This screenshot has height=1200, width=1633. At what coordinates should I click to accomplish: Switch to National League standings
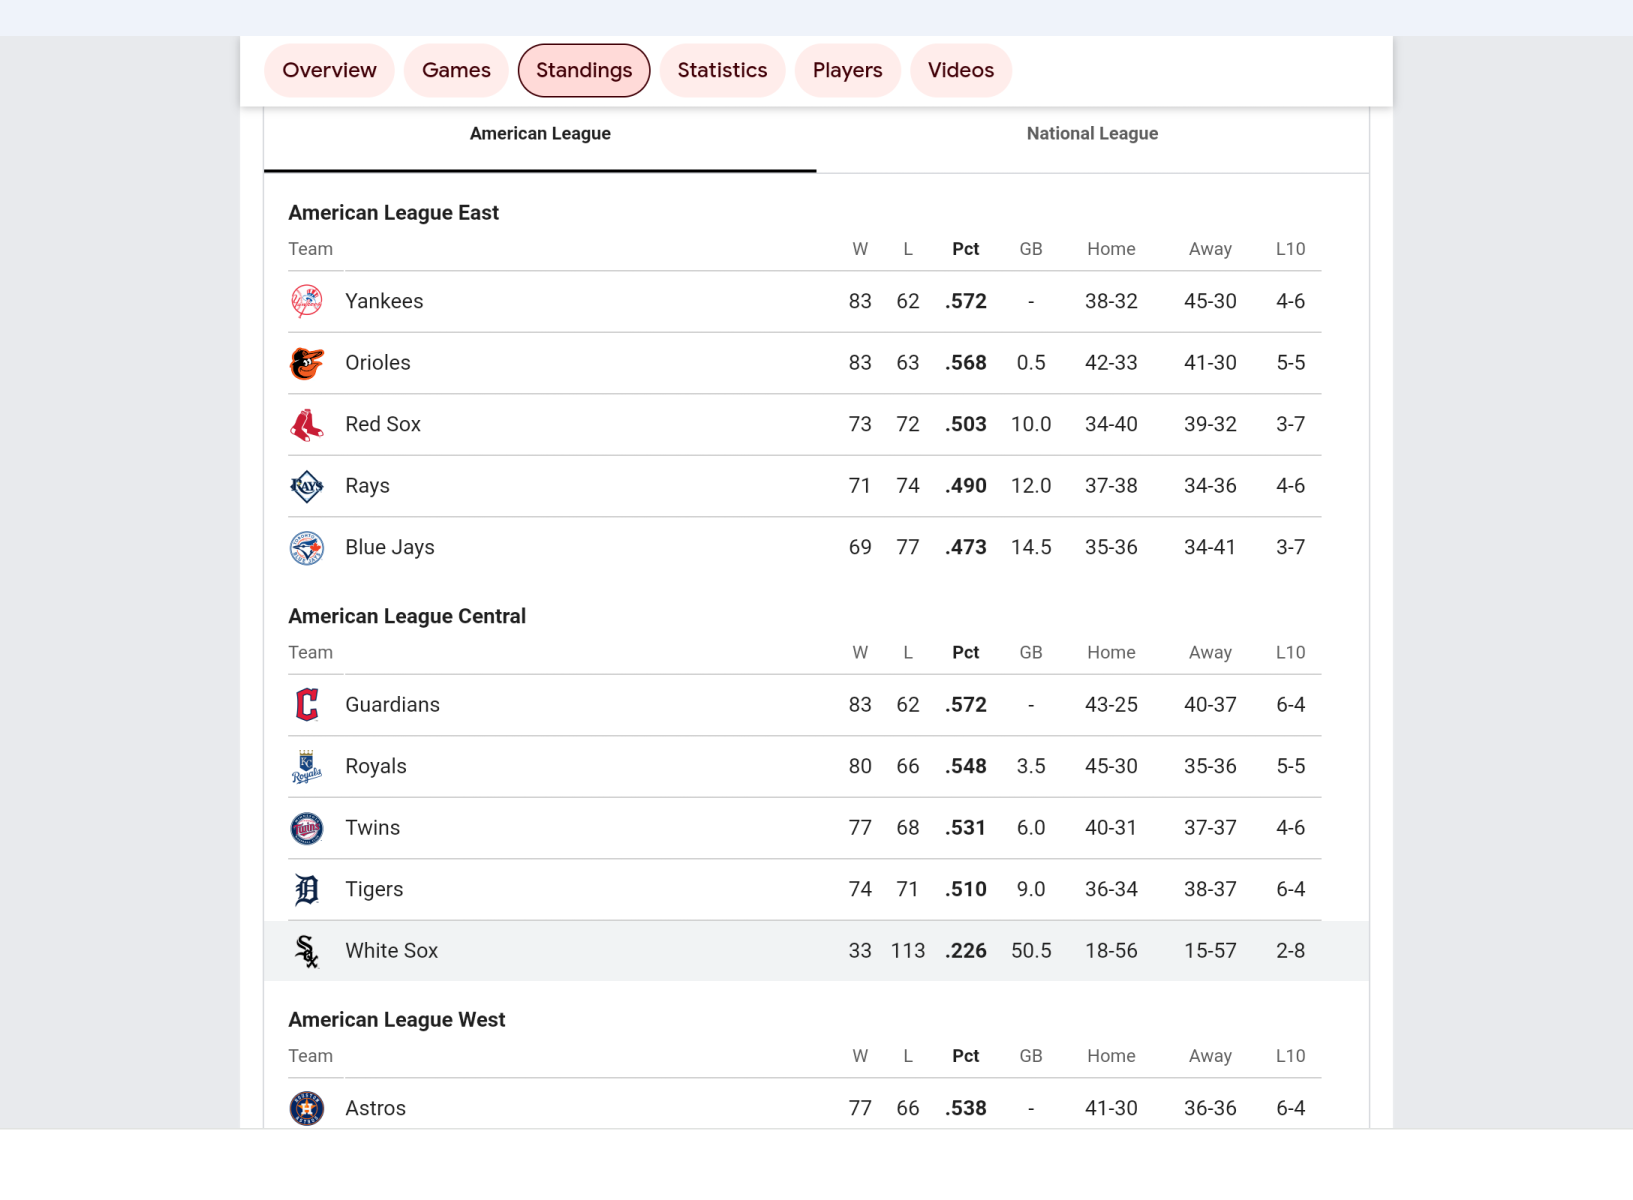(1092, 134)
